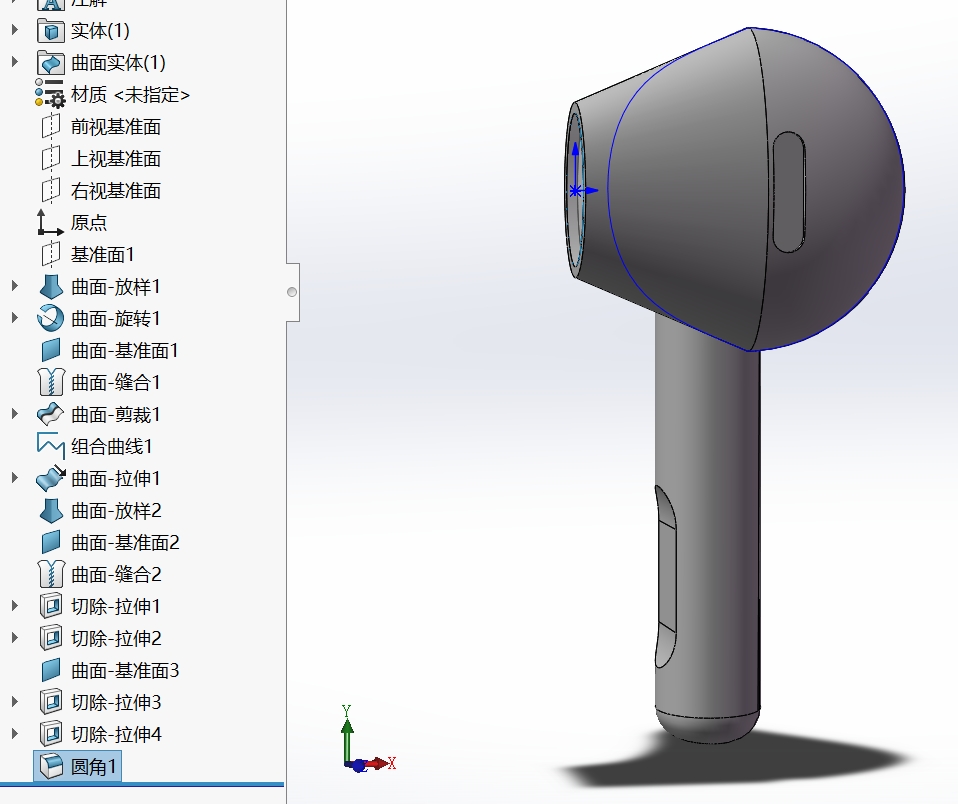
Task: Select the 切除-拉伸2 label
Action: [116, 638]
